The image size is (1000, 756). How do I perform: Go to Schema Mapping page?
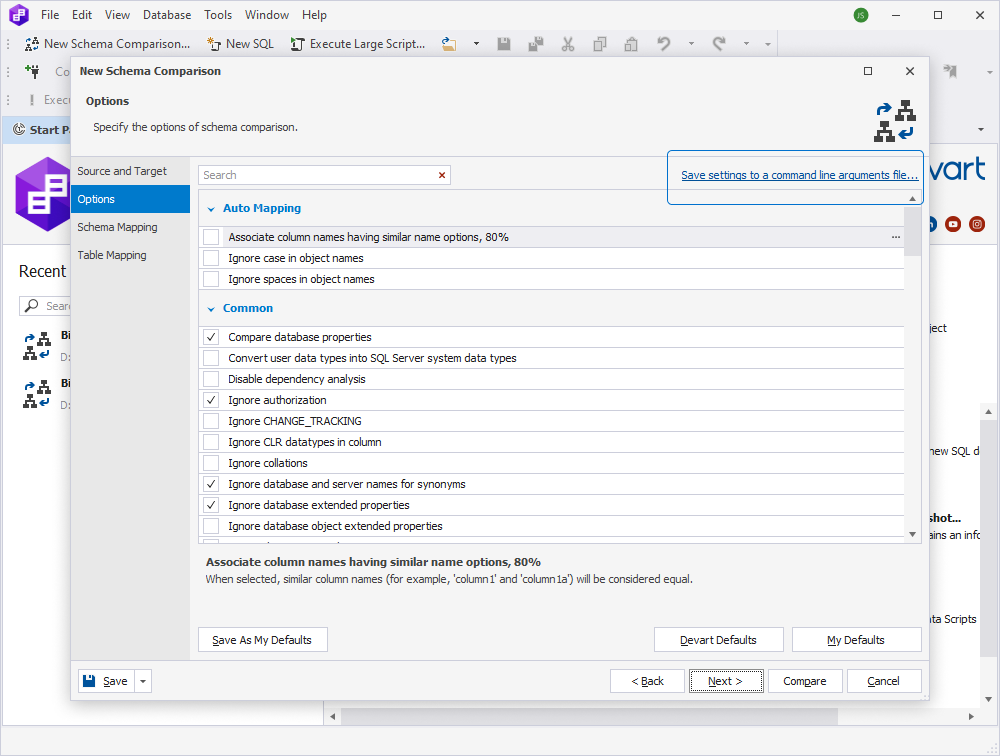(131, 227)
